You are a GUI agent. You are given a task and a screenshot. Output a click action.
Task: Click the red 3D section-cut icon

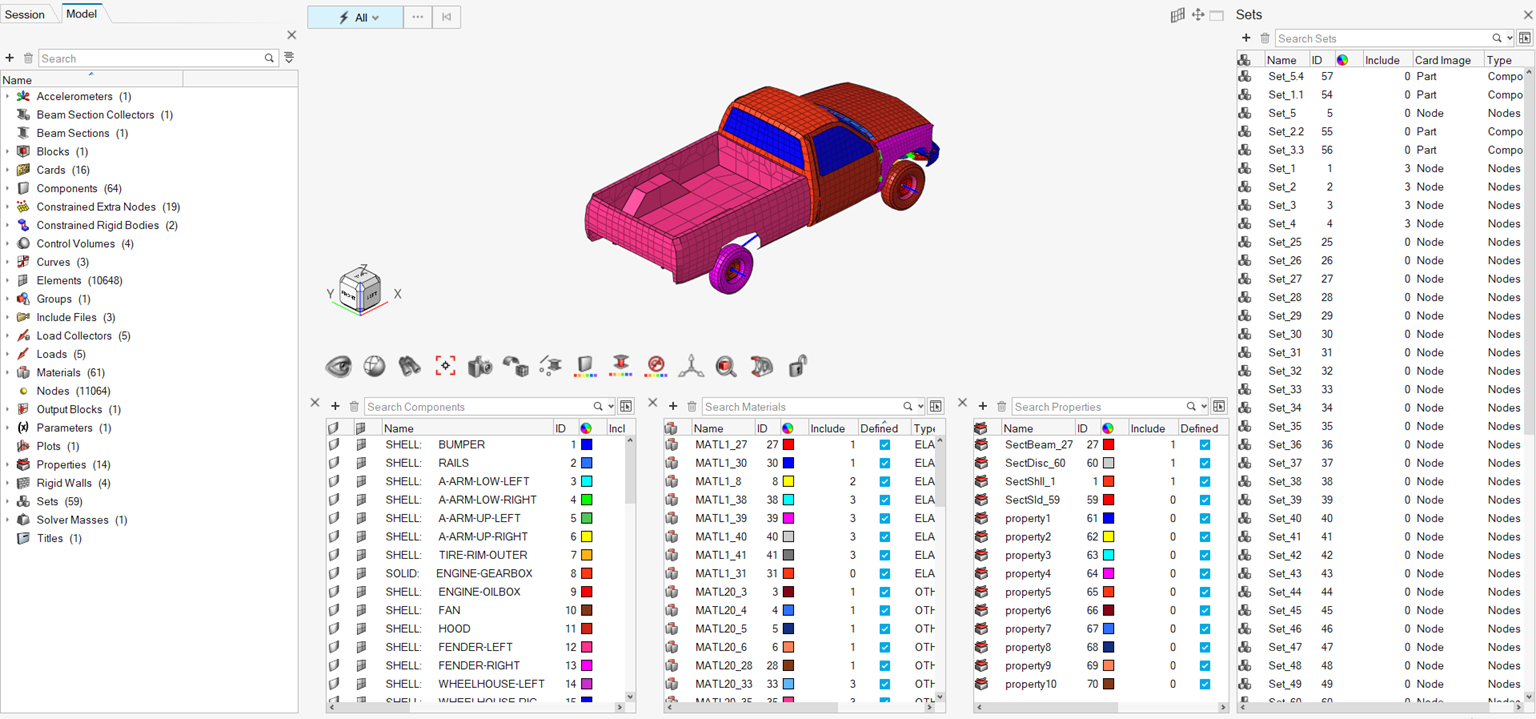pyautogui.click(x=762, y=366)
